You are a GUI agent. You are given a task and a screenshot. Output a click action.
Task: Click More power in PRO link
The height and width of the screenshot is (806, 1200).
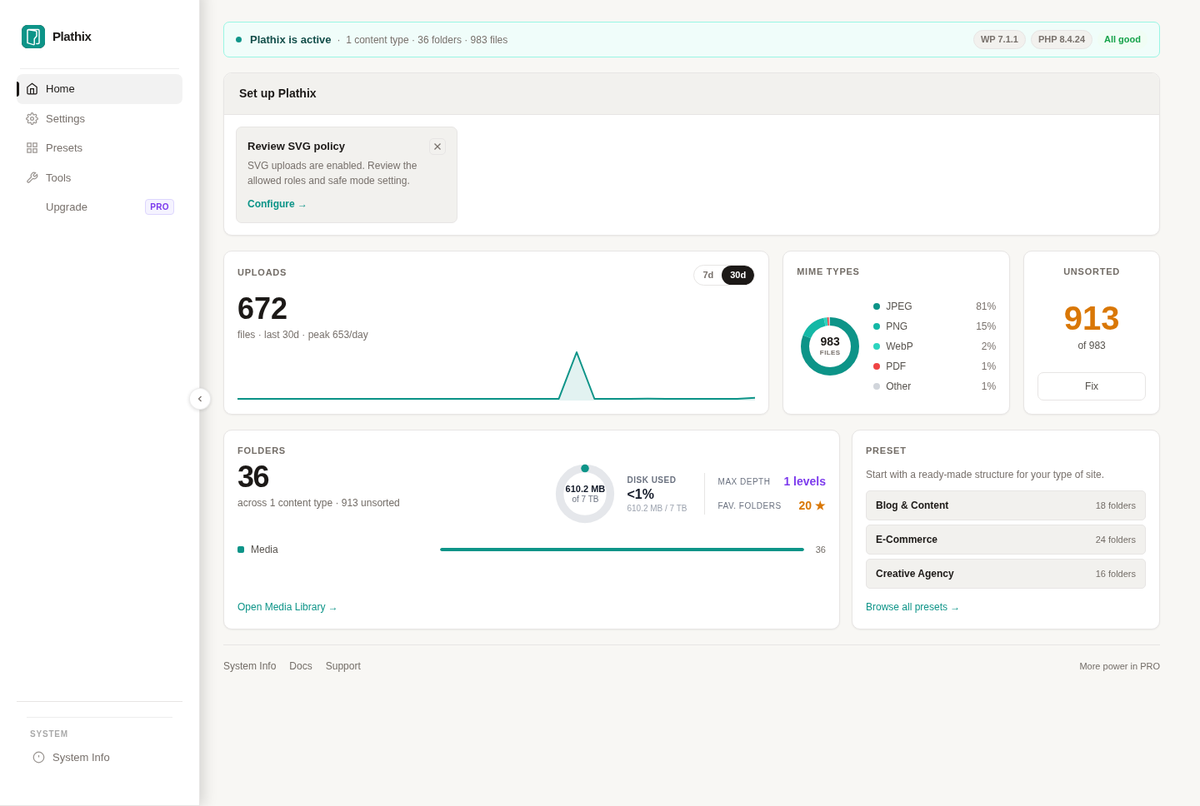[x=1119, y=666]
